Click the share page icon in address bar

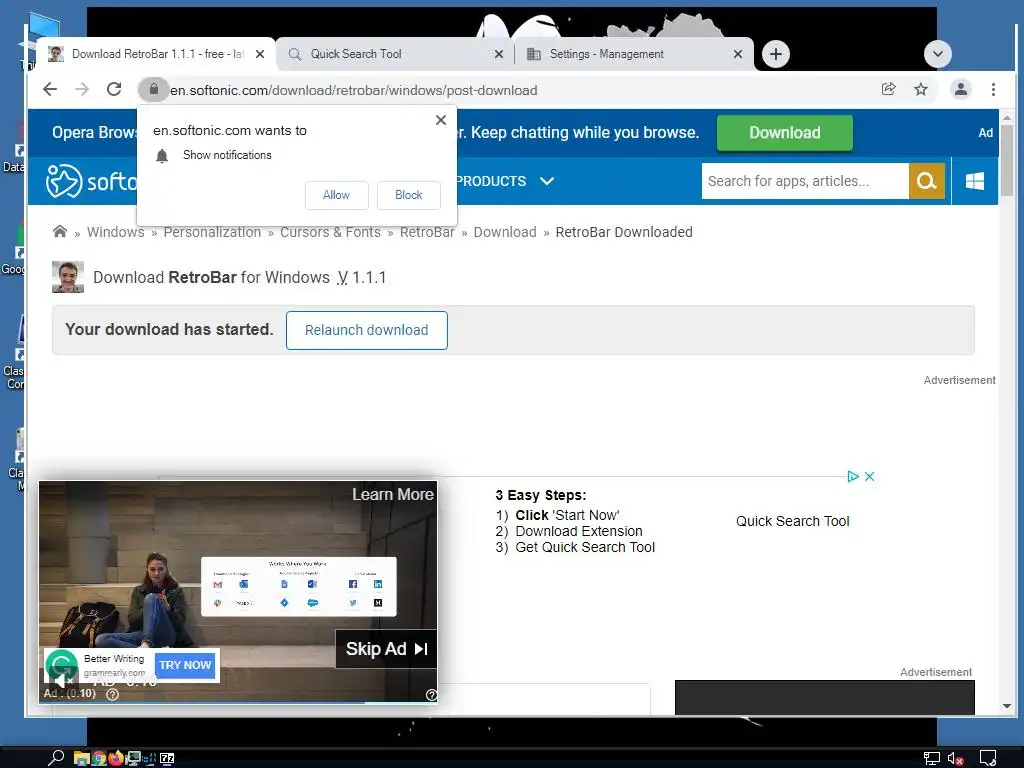pos(888,89)
